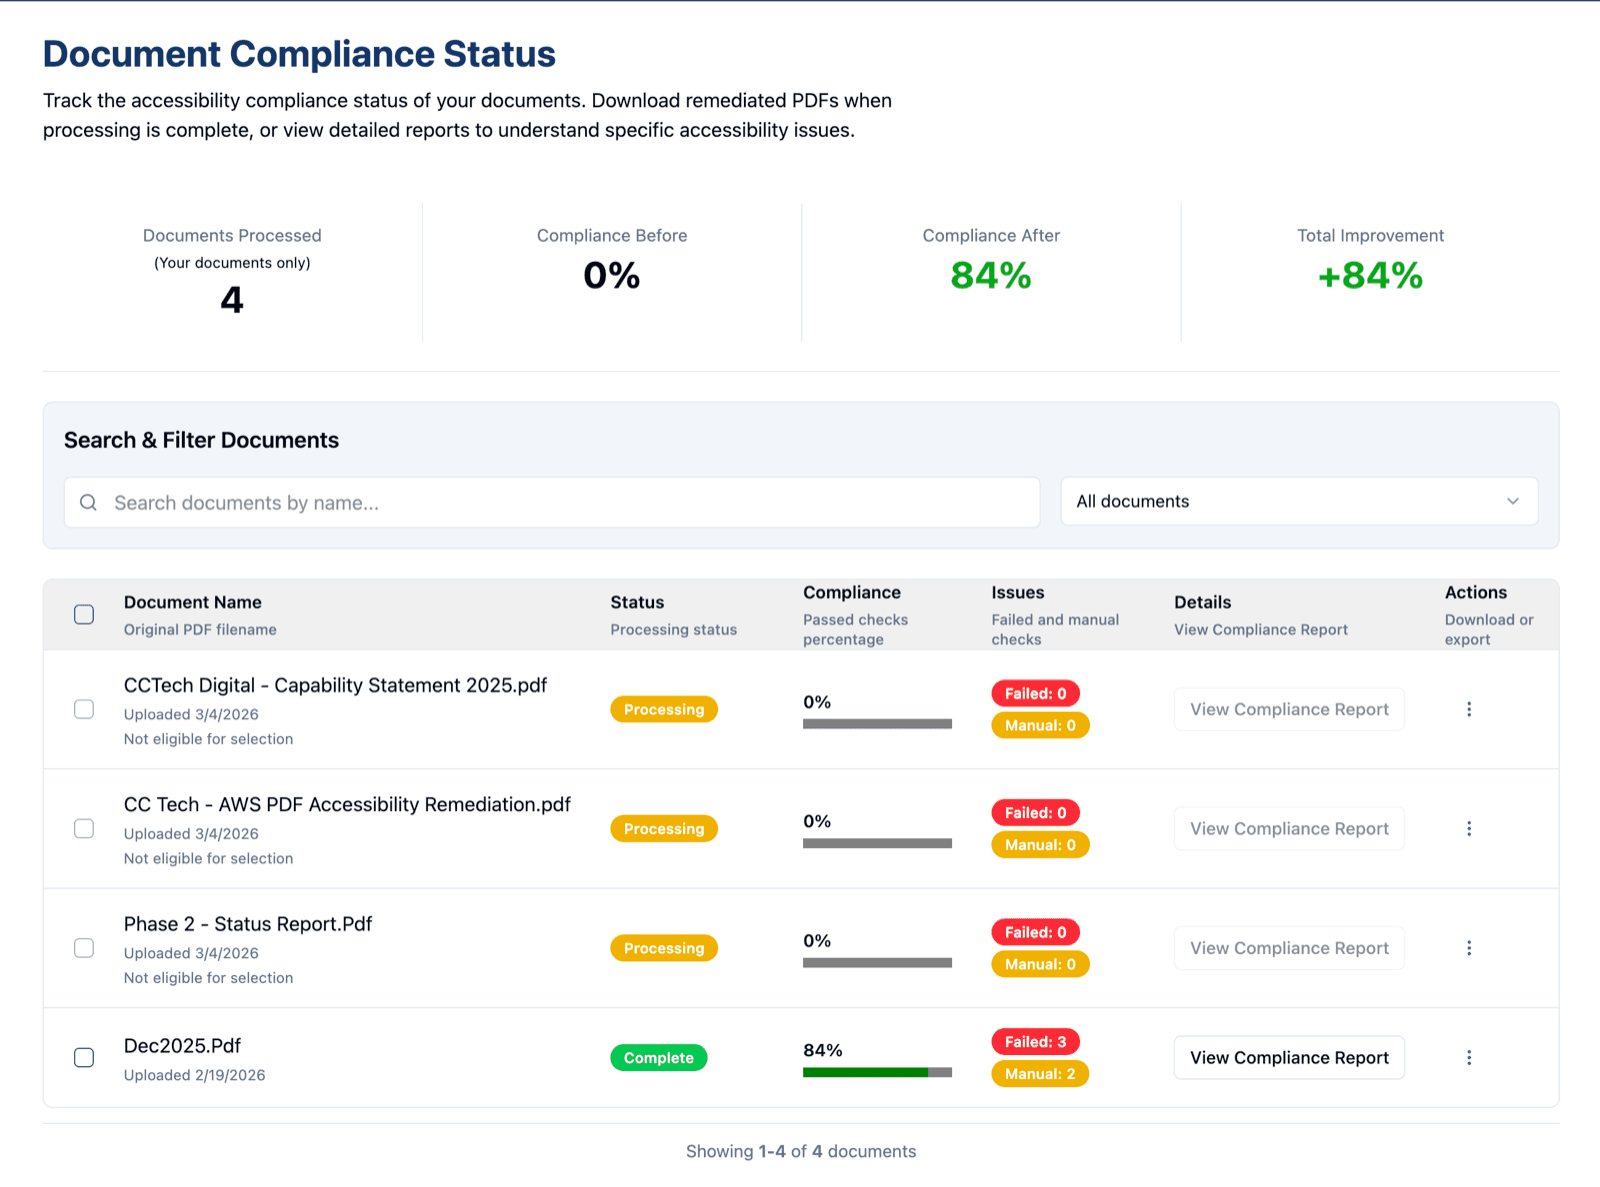The image size is (1600, 1187).
Task: Open actions menu for CCTech Digital Capability Statement
Action: 1469,709
